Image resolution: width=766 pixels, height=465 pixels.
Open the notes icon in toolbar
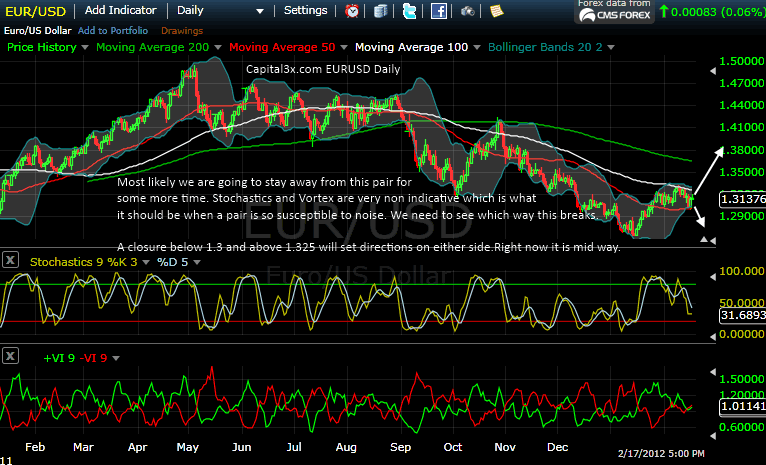coord(497,11)
